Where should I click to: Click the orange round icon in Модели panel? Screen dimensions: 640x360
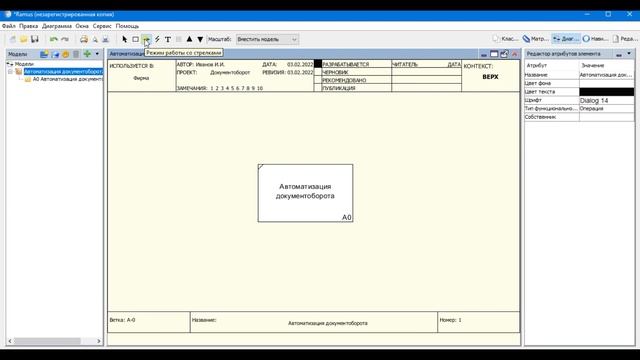[x=66, y=54]
